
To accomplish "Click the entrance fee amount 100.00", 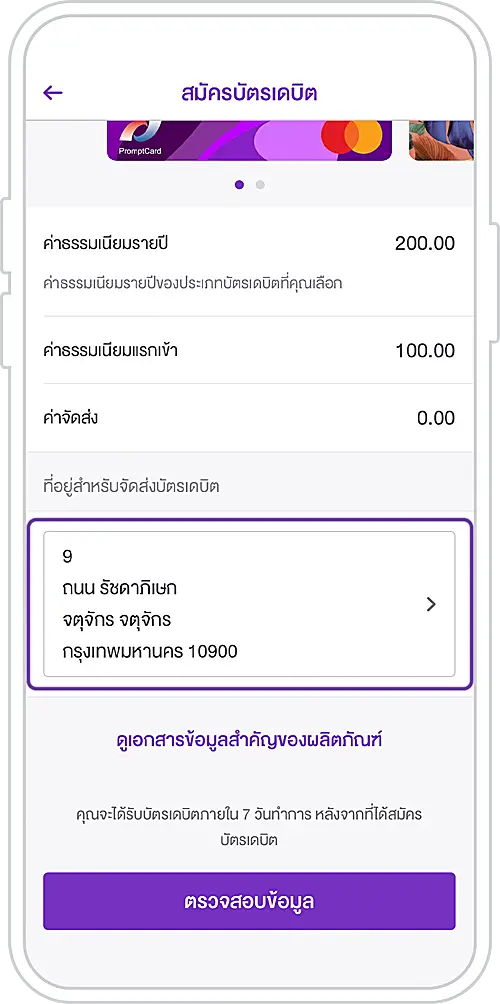I will point(425,351).
